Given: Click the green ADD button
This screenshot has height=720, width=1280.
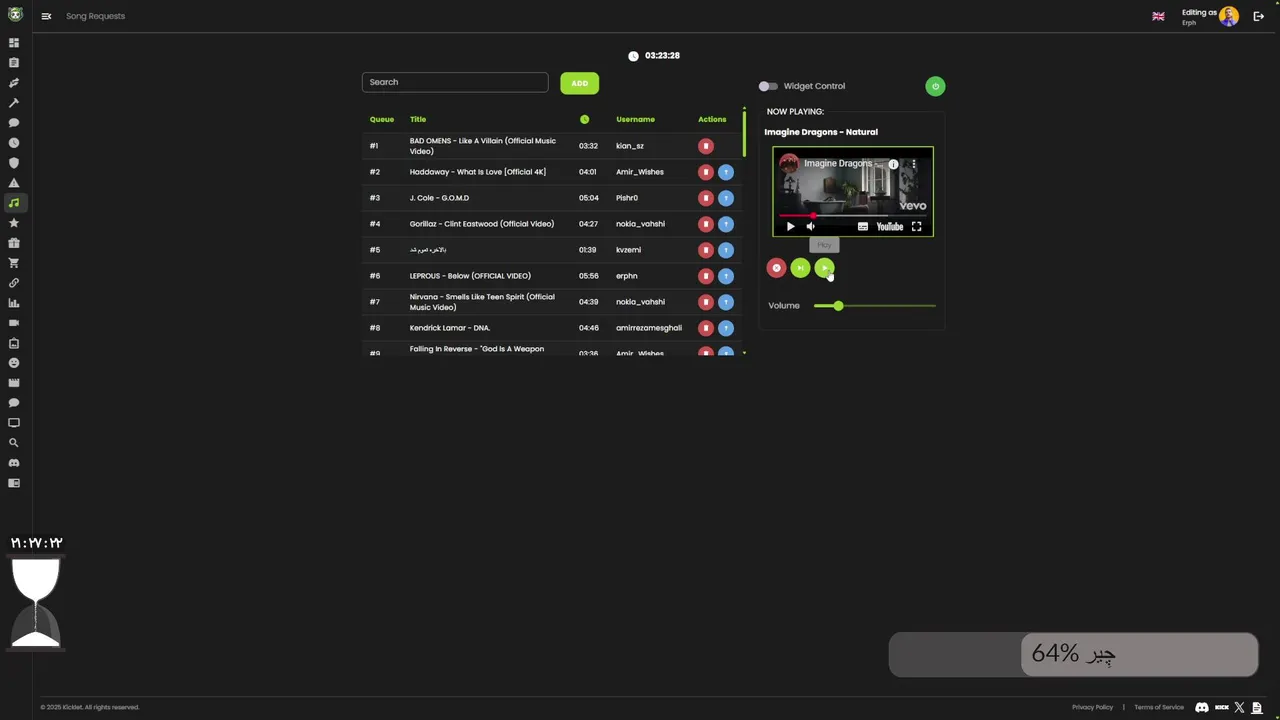Looking at the screenshot, I should click(x=579, y=83).
